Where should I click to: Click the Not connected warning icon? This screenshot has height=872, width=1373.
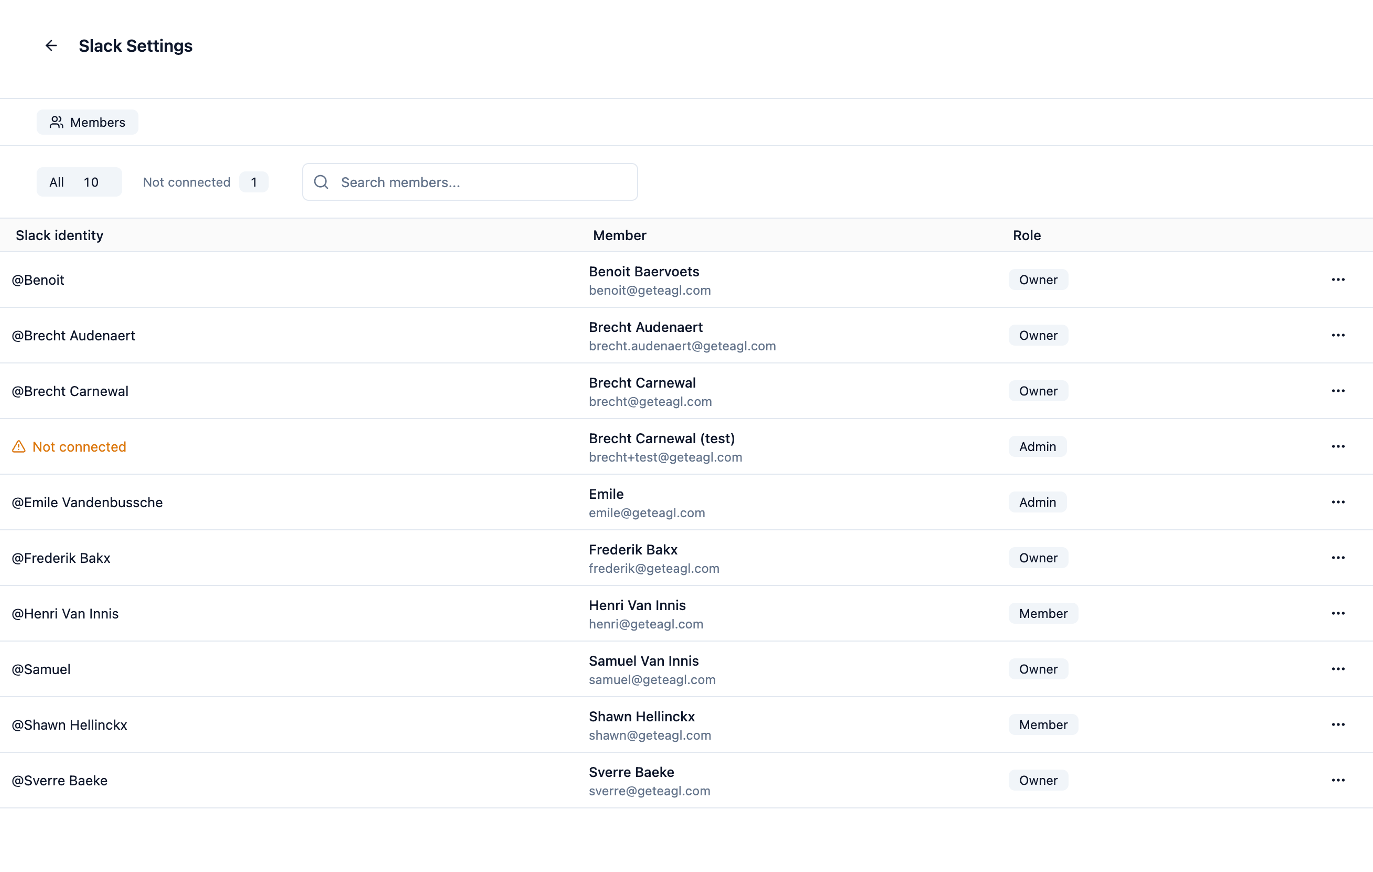click(18, 447)
